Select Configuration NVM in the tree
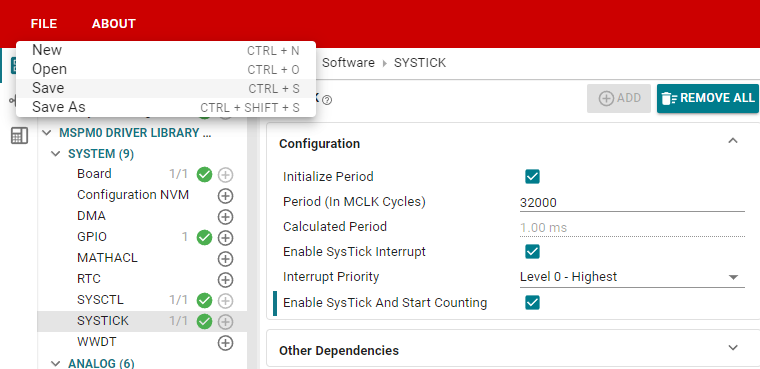Image resolution: width=760 pixels, height=369 pixels. pyautogui.click(x=133, y=195)
